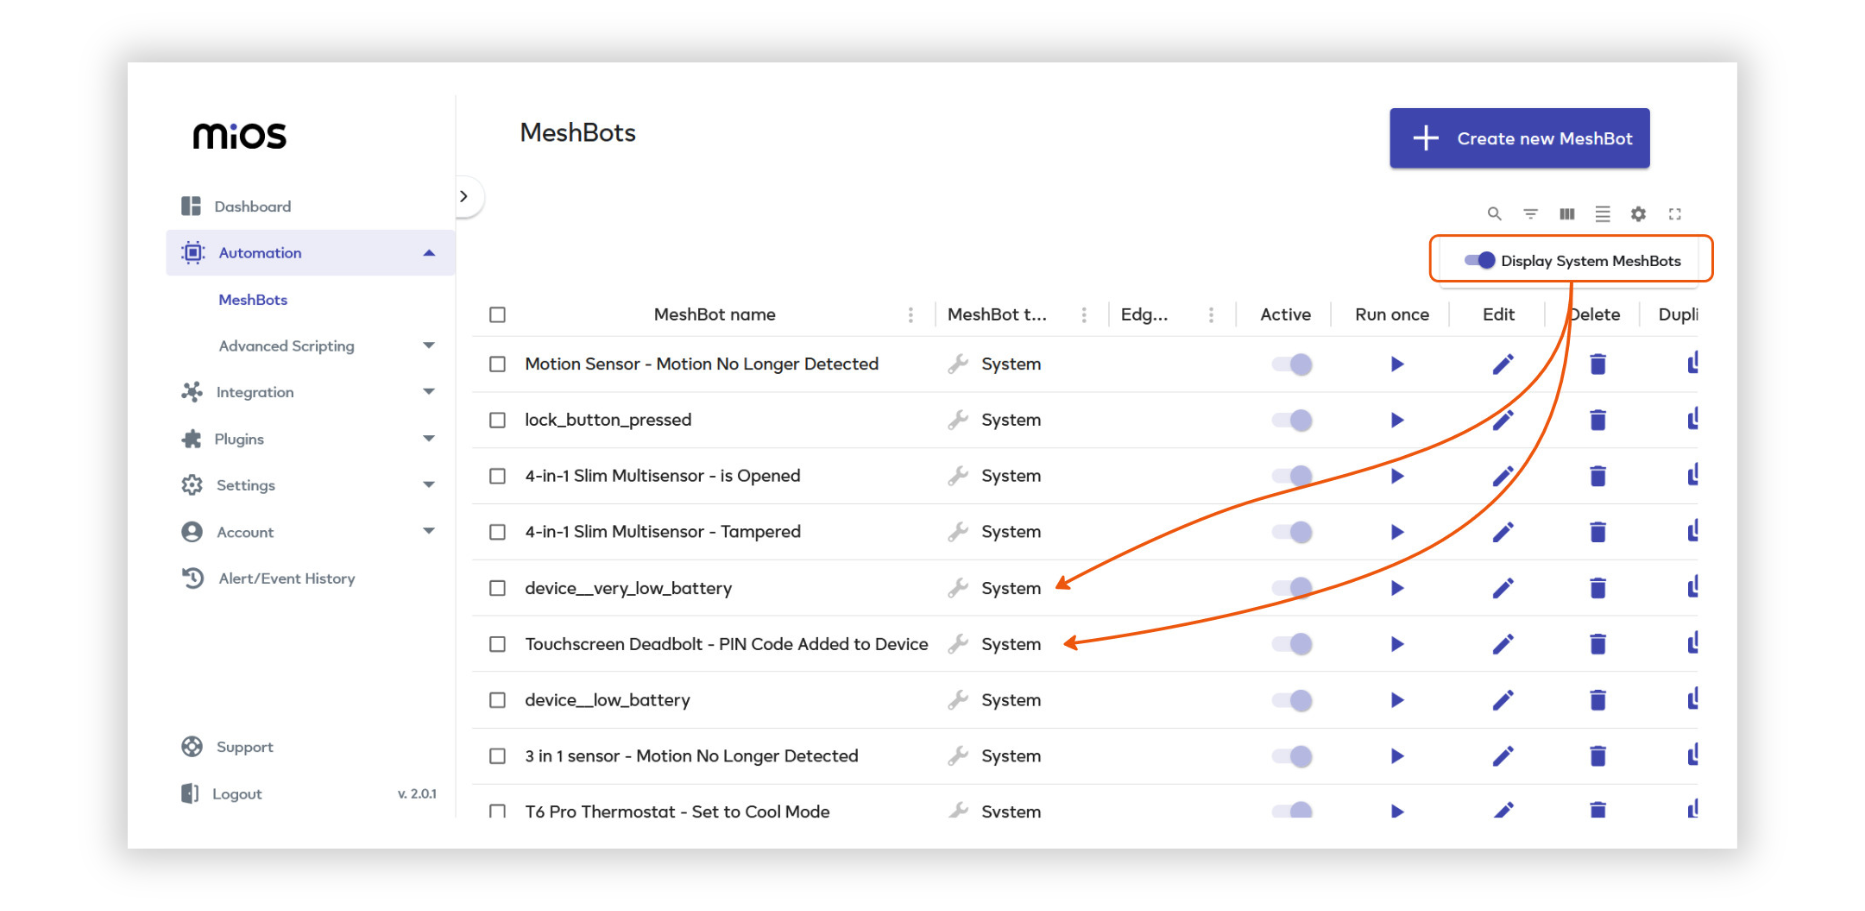Open Support page
Viewport: 1865px width, 911px height.
(245, 747)
